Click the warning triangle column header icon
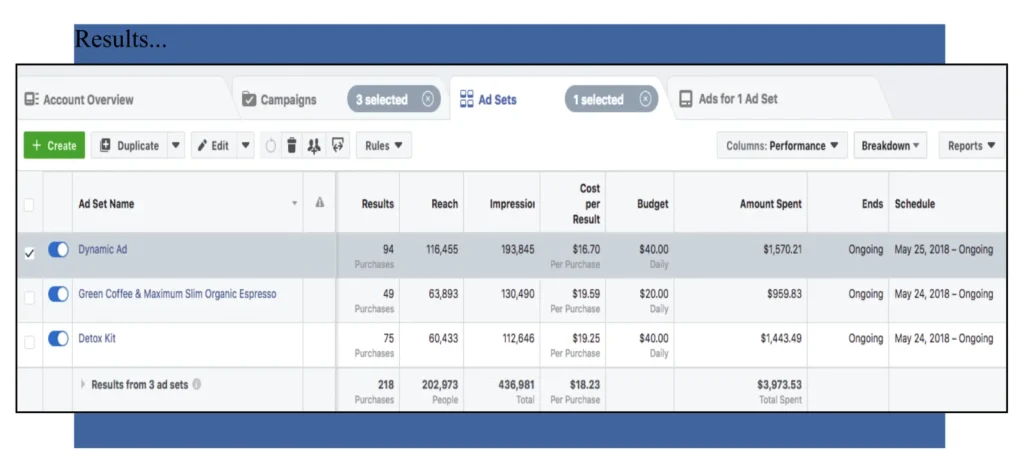The height and width of the screenshot is (468, 1024). [x=320, y=203]
